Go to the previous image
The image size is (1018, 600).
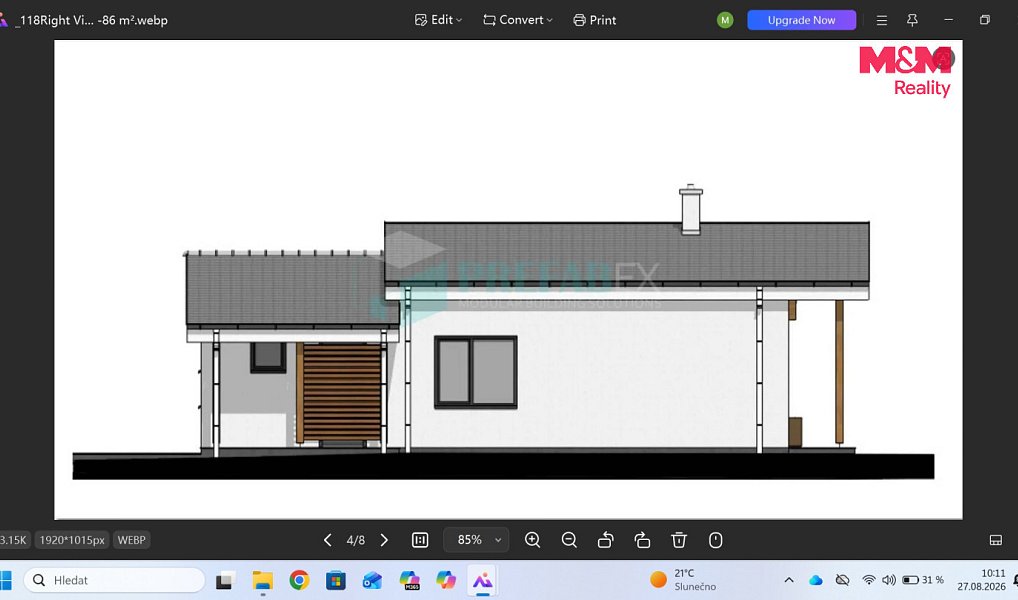click(328, 540)
